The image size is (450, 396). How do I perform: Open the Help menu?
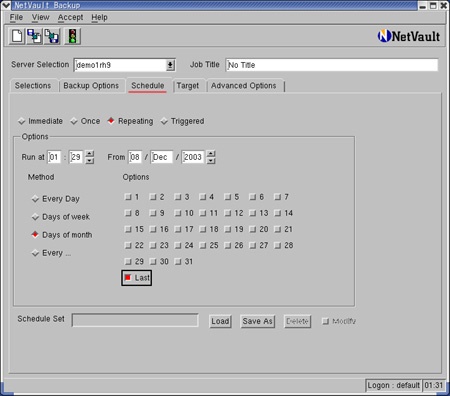pos(99,17)
